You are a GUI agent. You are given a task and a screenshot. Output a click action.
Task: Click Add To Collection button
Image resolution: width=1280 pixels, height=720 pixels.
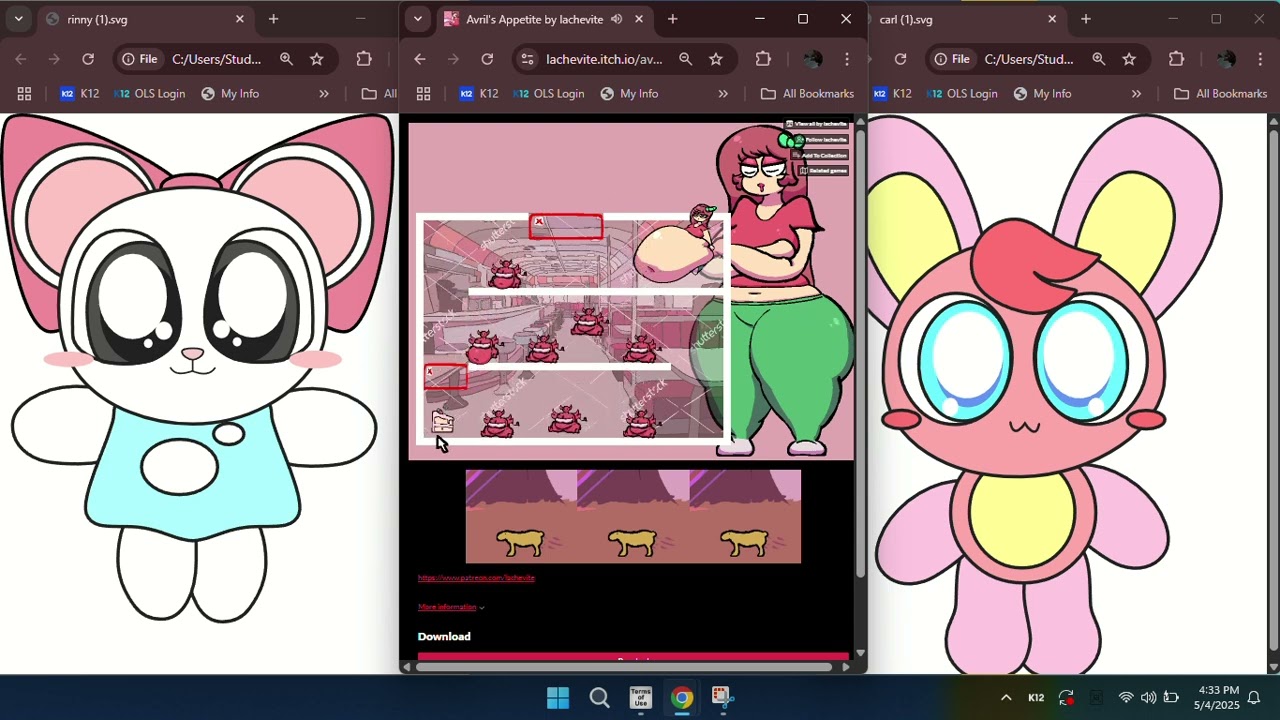822,155
